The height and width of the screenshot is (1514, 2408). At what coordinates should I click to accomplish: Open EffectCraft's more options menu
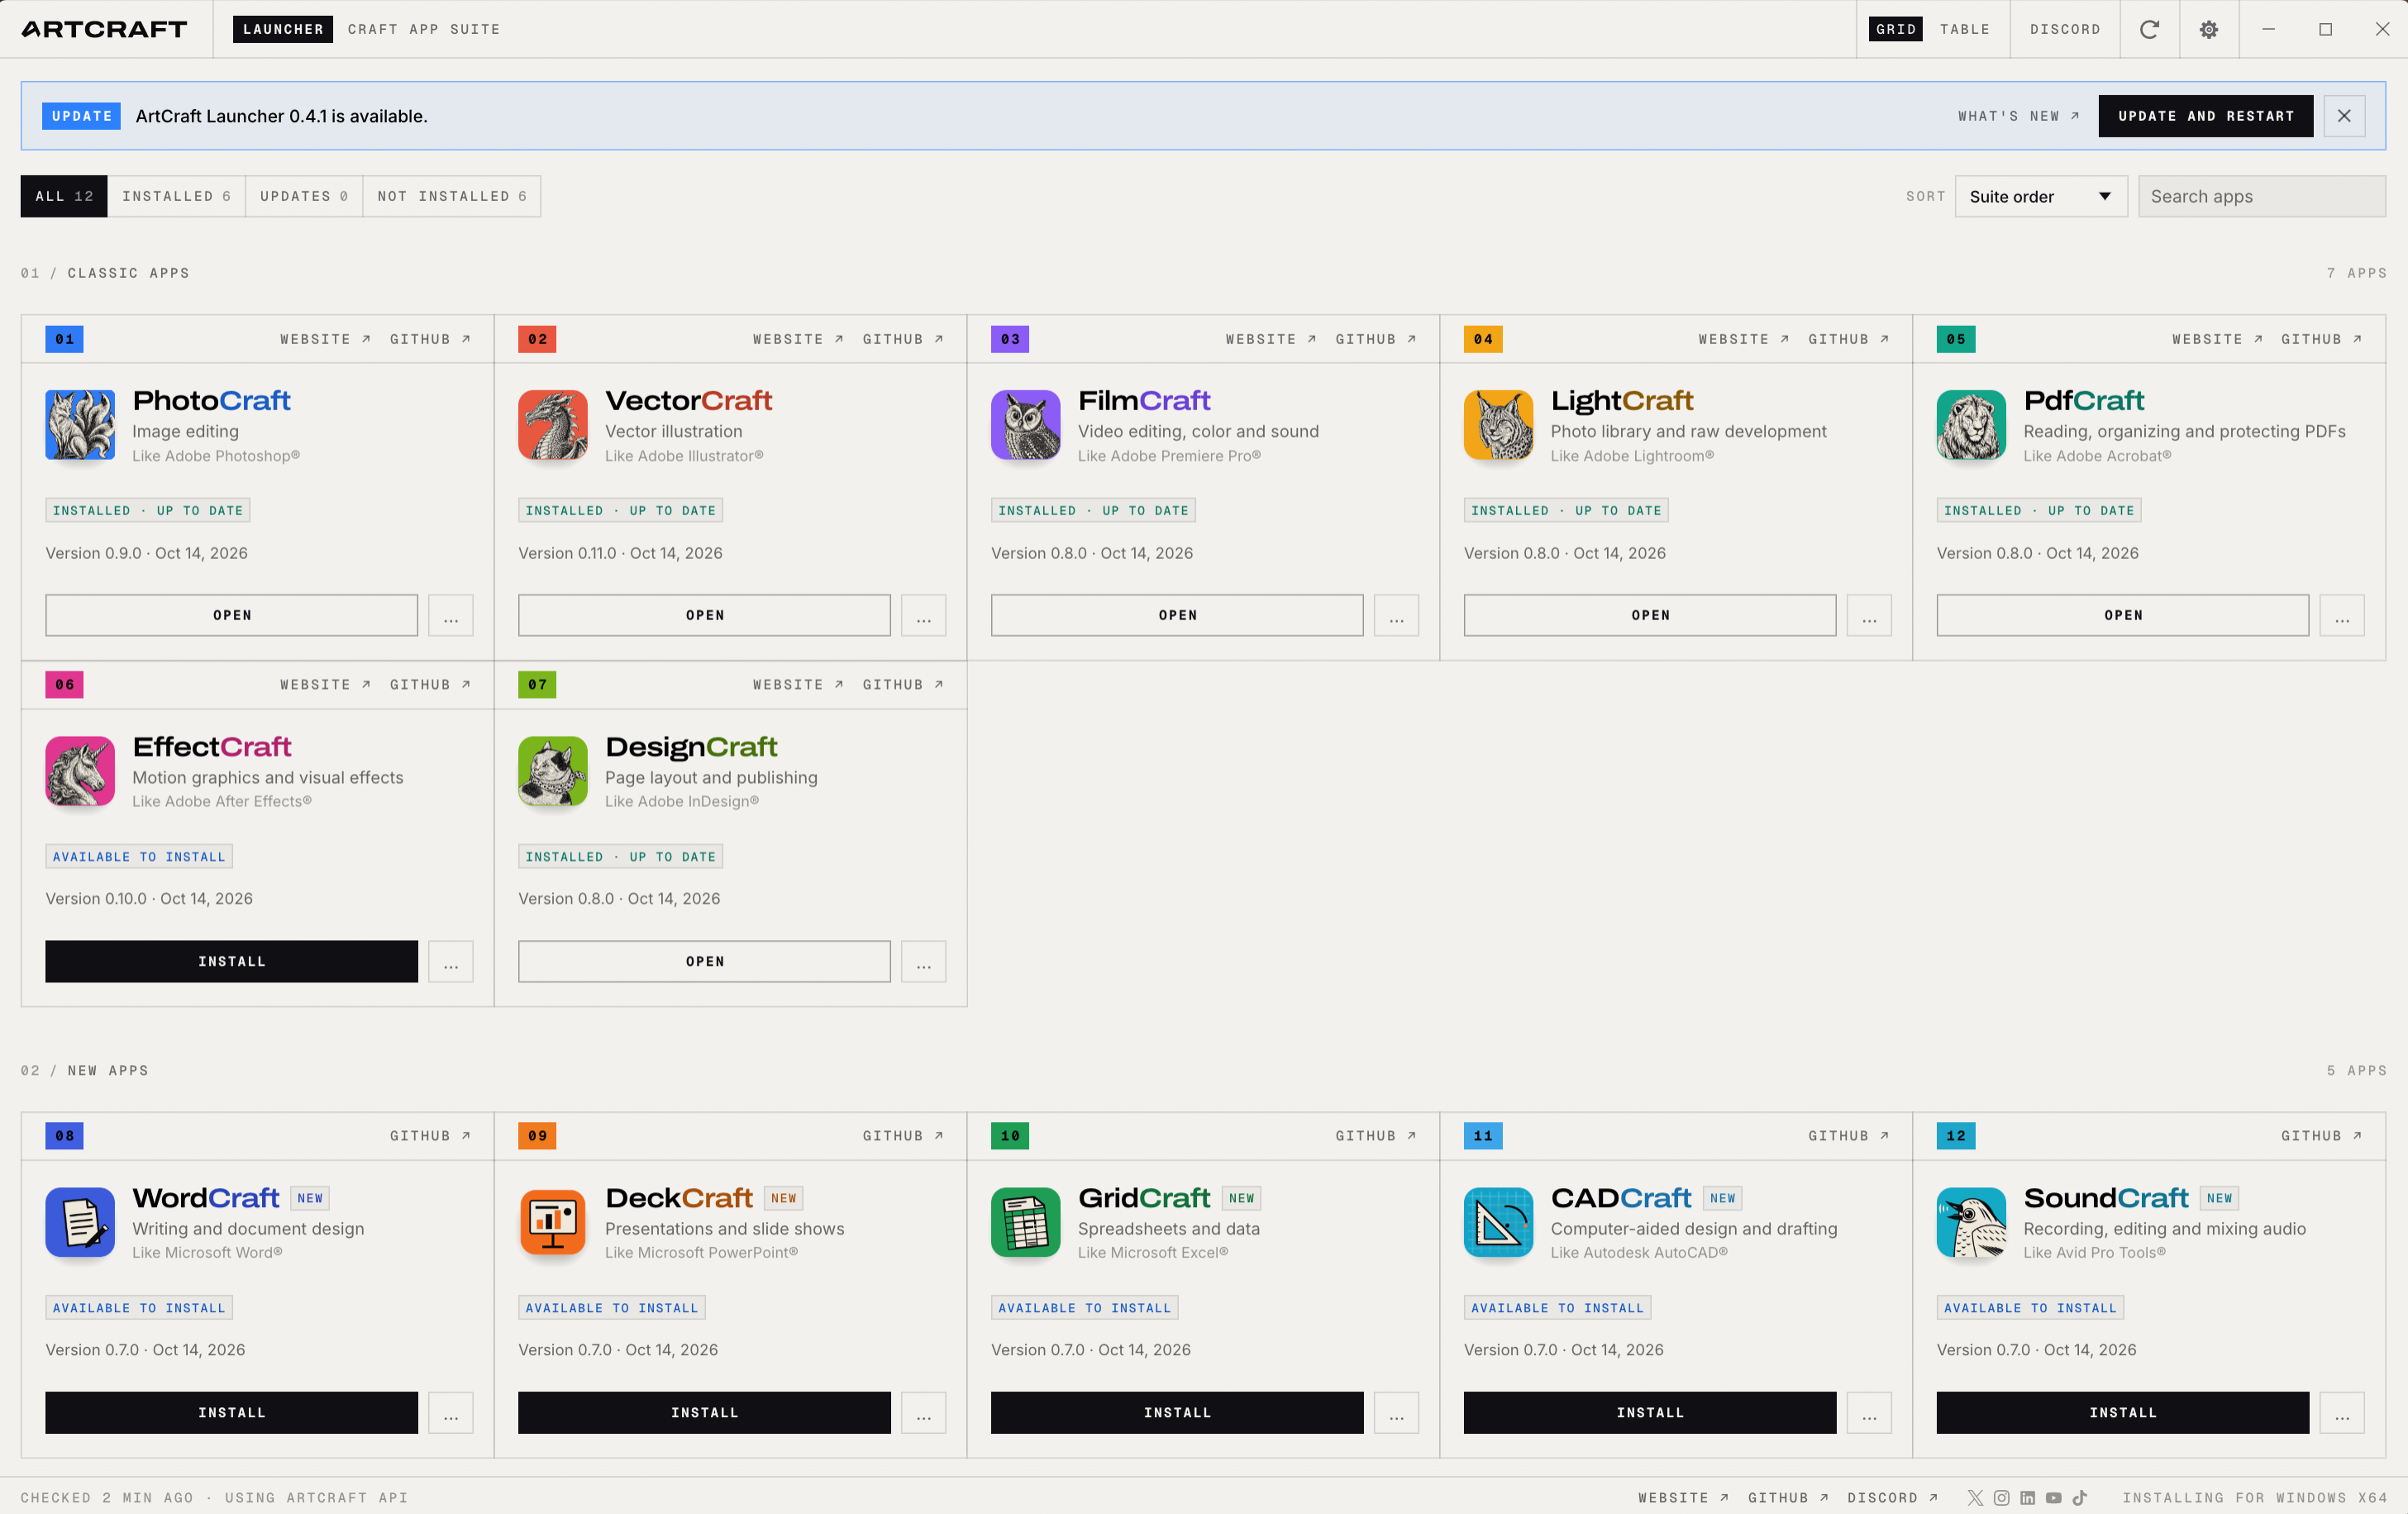tap(451, 961)
